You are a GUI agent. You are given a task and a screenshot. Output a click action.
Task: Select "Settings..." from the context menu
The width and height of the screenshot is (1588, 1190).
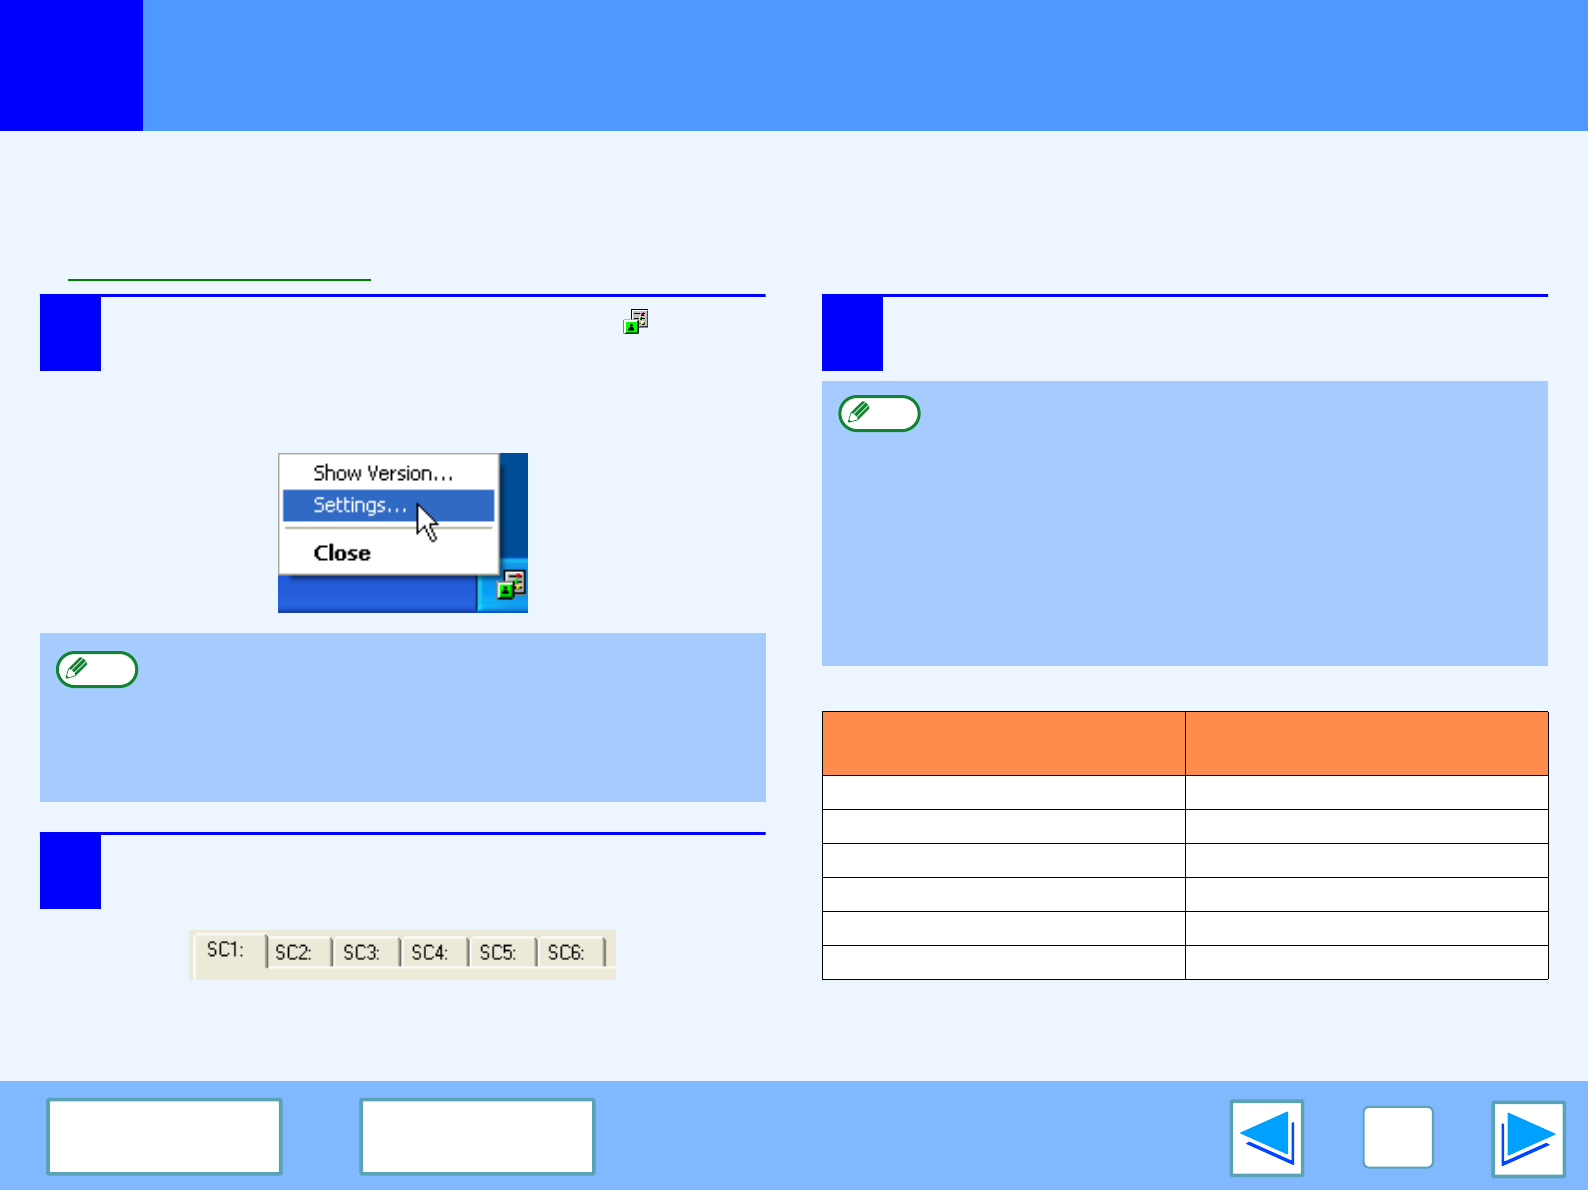coord(360,505)
